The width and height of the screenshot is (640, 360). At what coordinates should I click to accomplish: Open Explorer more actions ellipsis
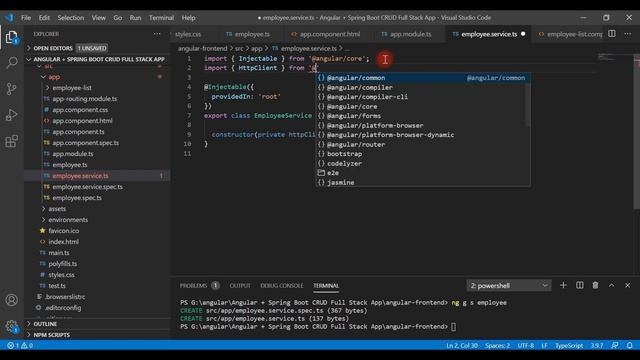click(157, 34)
